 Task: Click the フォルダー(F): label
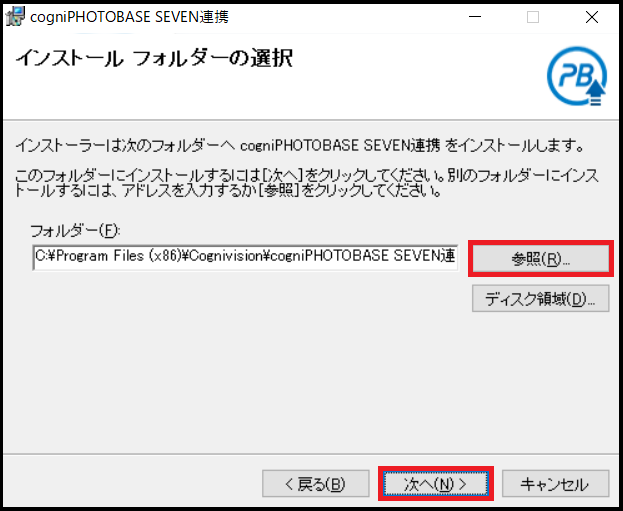(75, 230)
